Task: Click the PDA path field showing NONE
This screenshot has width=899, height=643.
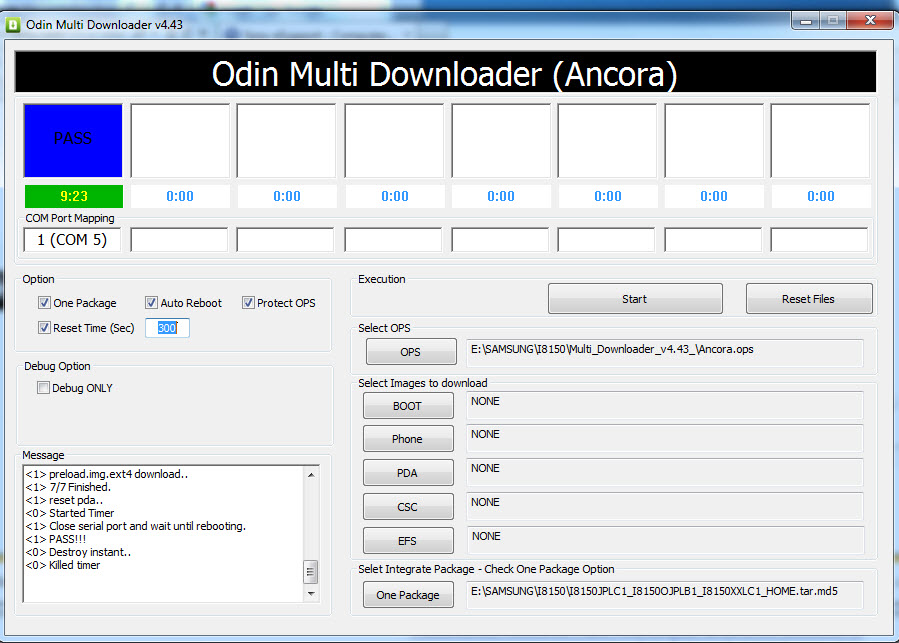Action: [665, 473]
